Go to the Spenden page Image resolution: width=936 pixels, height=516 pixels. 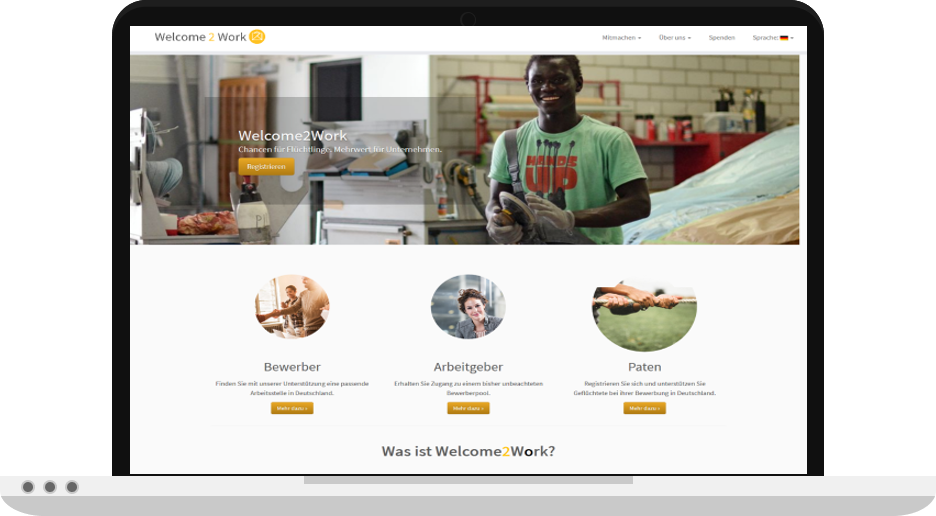pos(722,38)
